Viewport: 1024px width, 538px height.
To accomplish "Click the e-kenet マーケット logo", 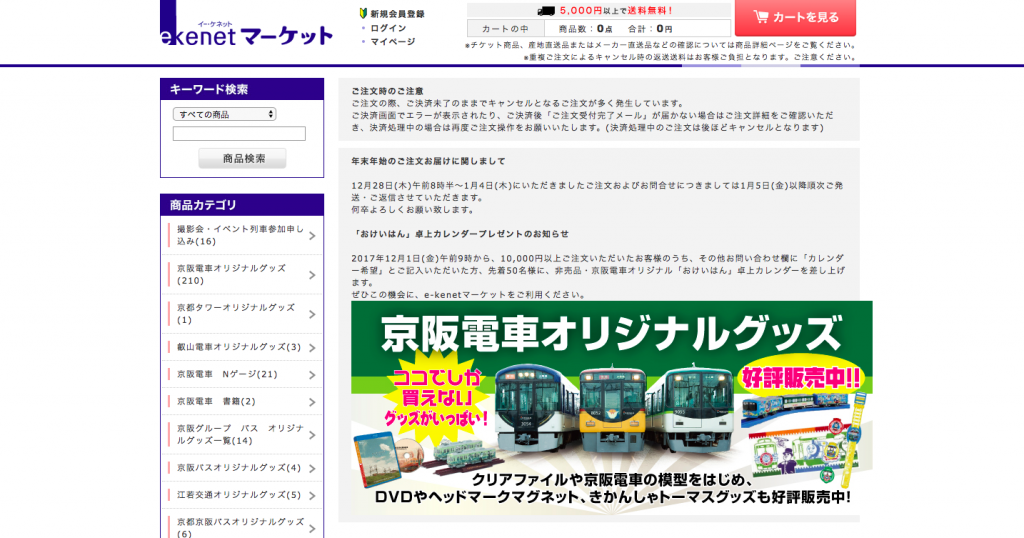I will coord(245,34).
